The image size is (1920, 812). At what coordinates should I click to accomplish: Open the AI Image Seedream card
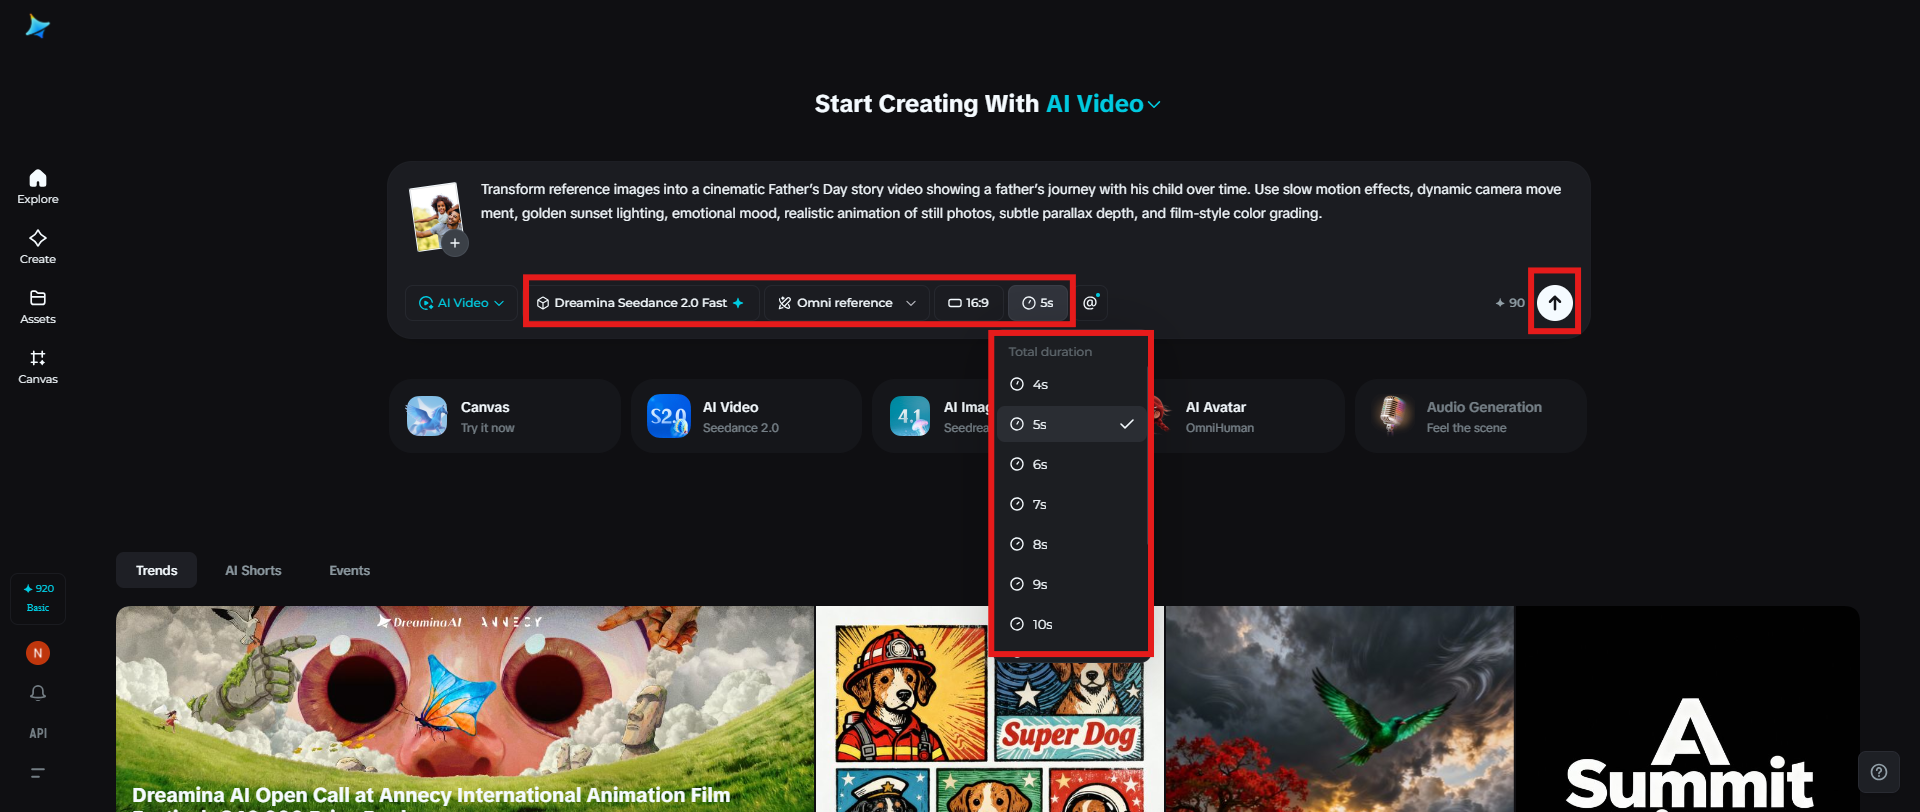click(x=931, y=416)
